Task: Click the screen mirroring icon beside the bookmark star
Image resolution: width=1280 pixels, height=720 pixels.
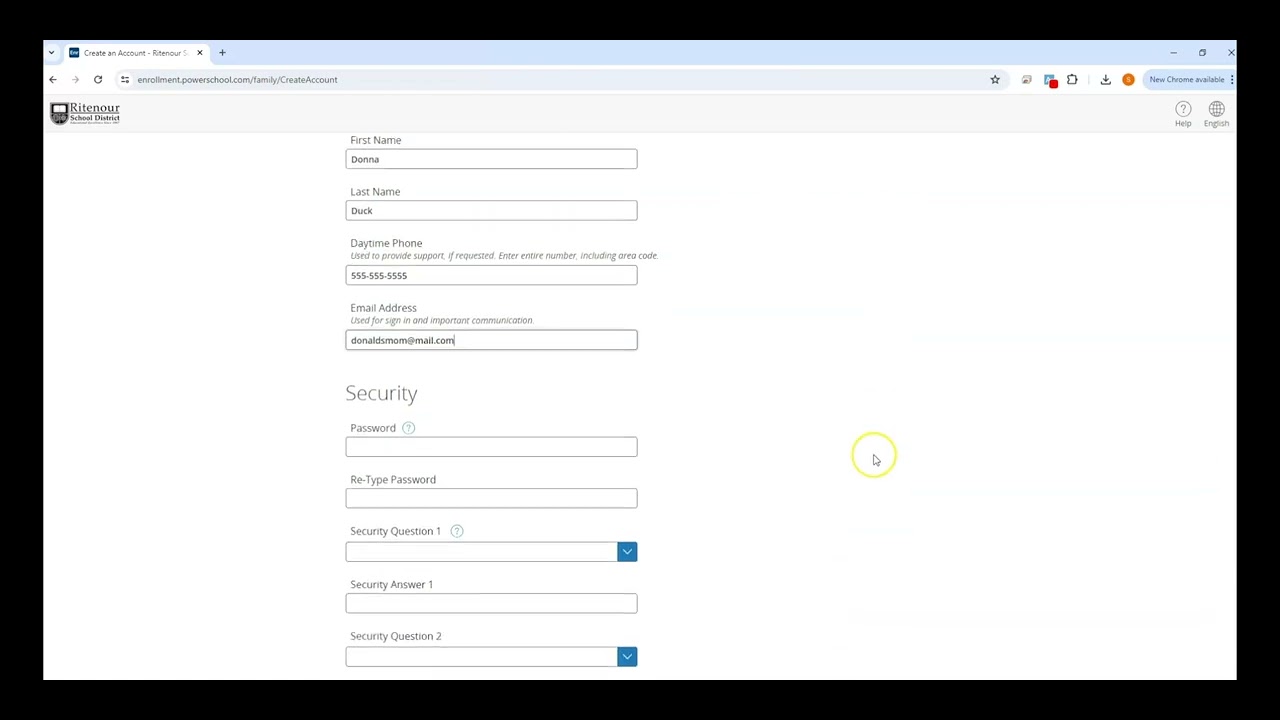Action: tap(1026, 80)
